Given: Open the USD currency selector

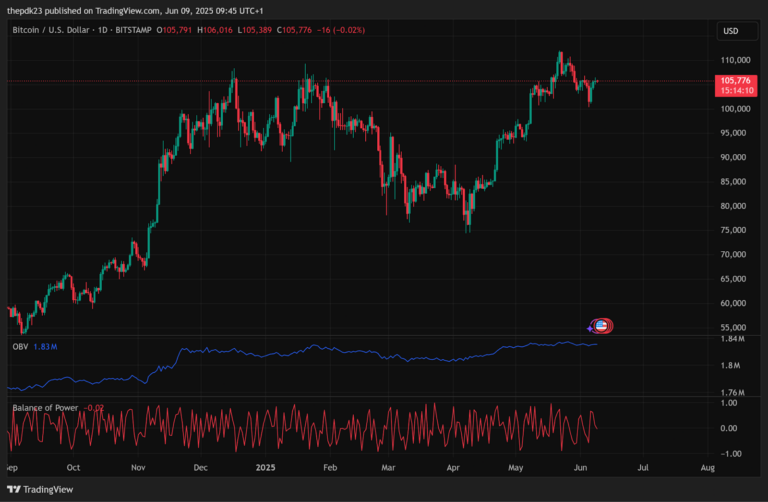Looking at the screenshot, I should [x=730, y=31].
